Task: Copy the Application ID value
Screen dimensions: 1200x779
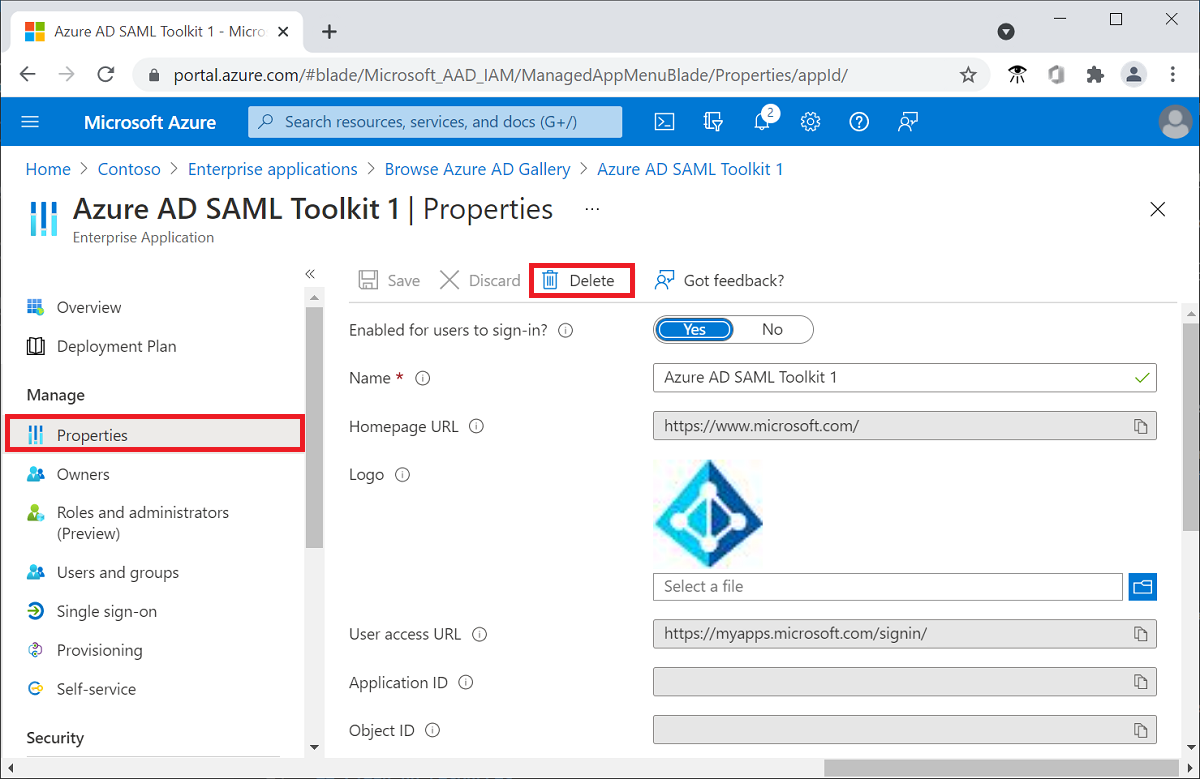Action: [1140, 682]
